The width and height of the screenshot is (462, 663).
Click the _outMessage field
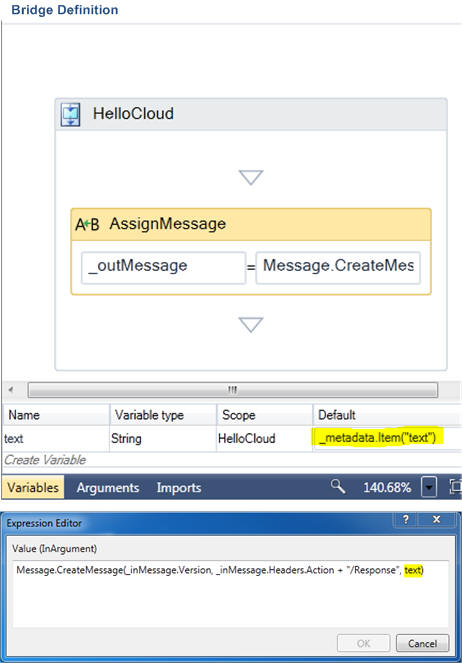coord(163,268)
